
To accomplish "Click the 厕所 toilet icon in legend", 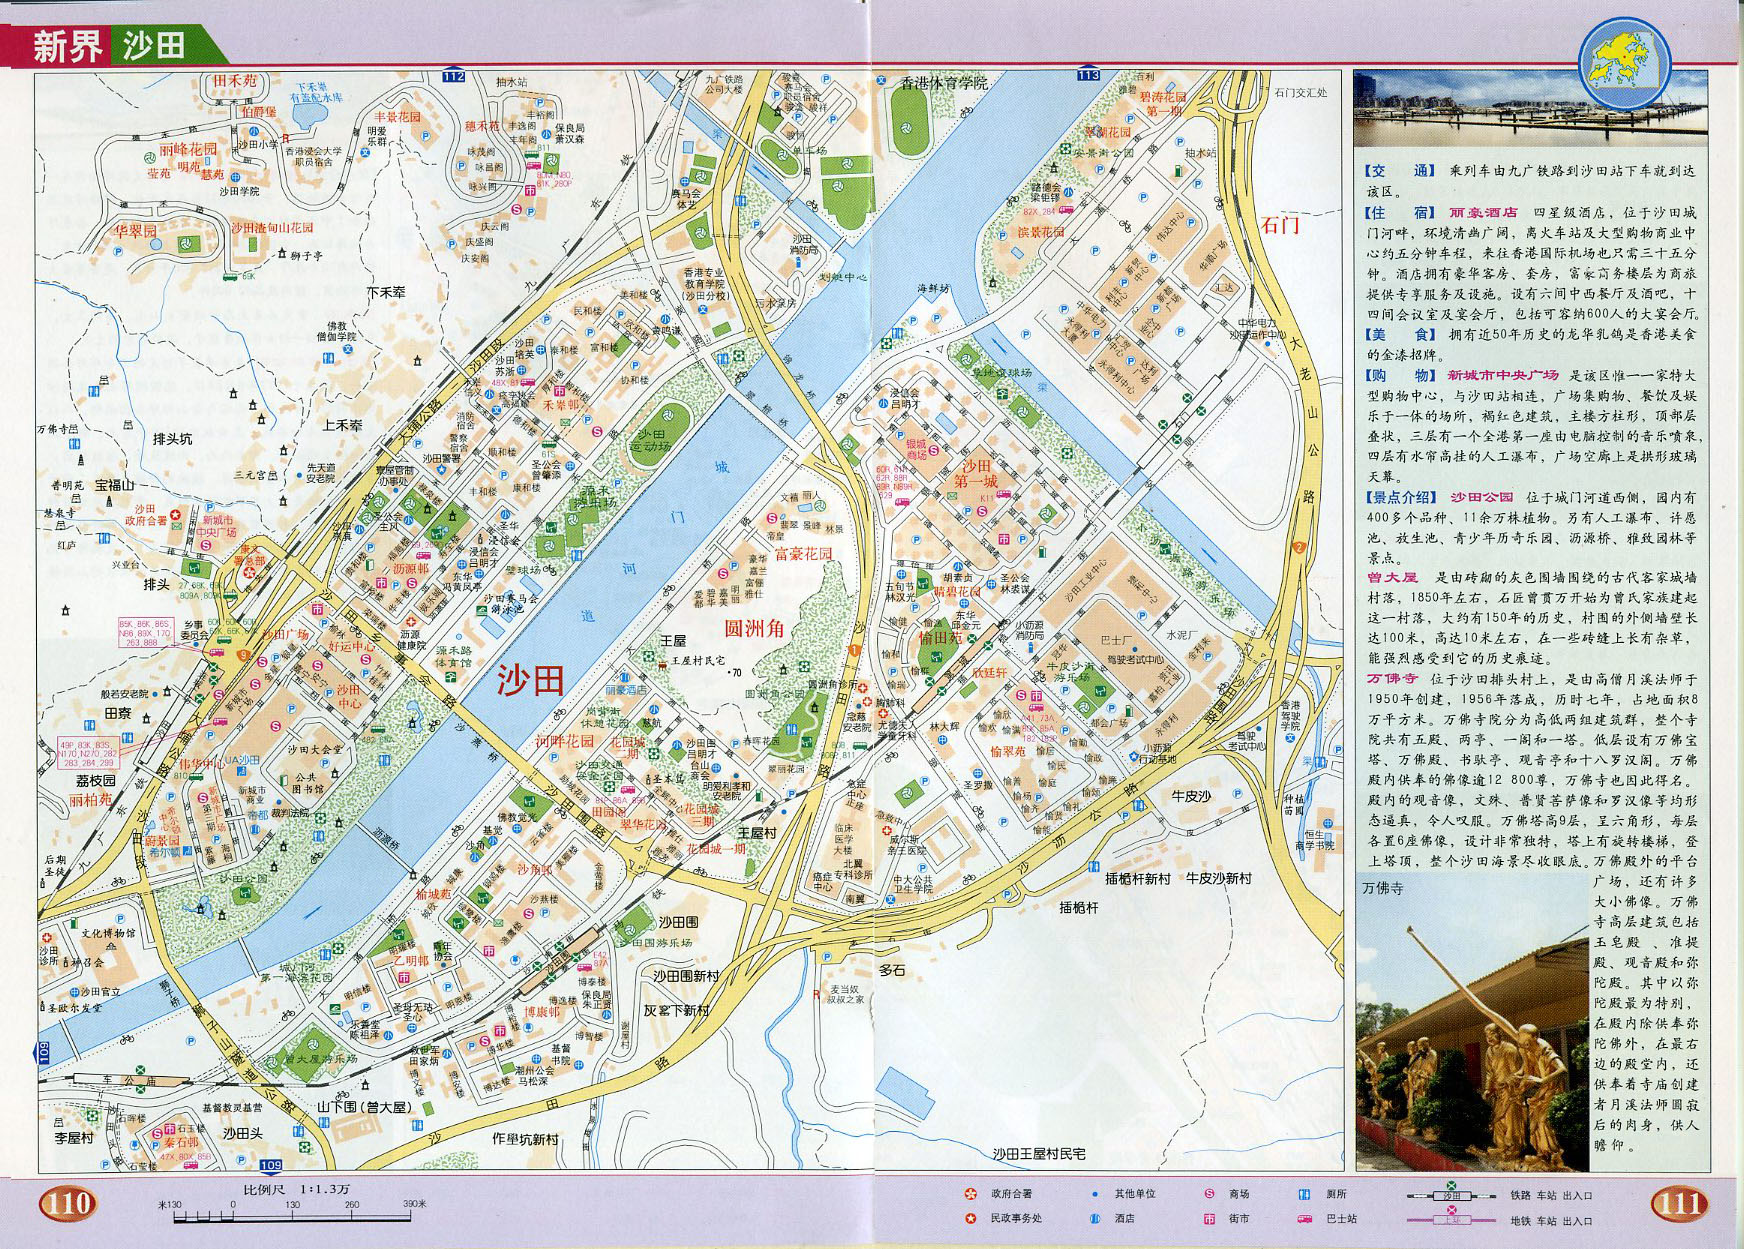I will click(x=1304, y=1194).
